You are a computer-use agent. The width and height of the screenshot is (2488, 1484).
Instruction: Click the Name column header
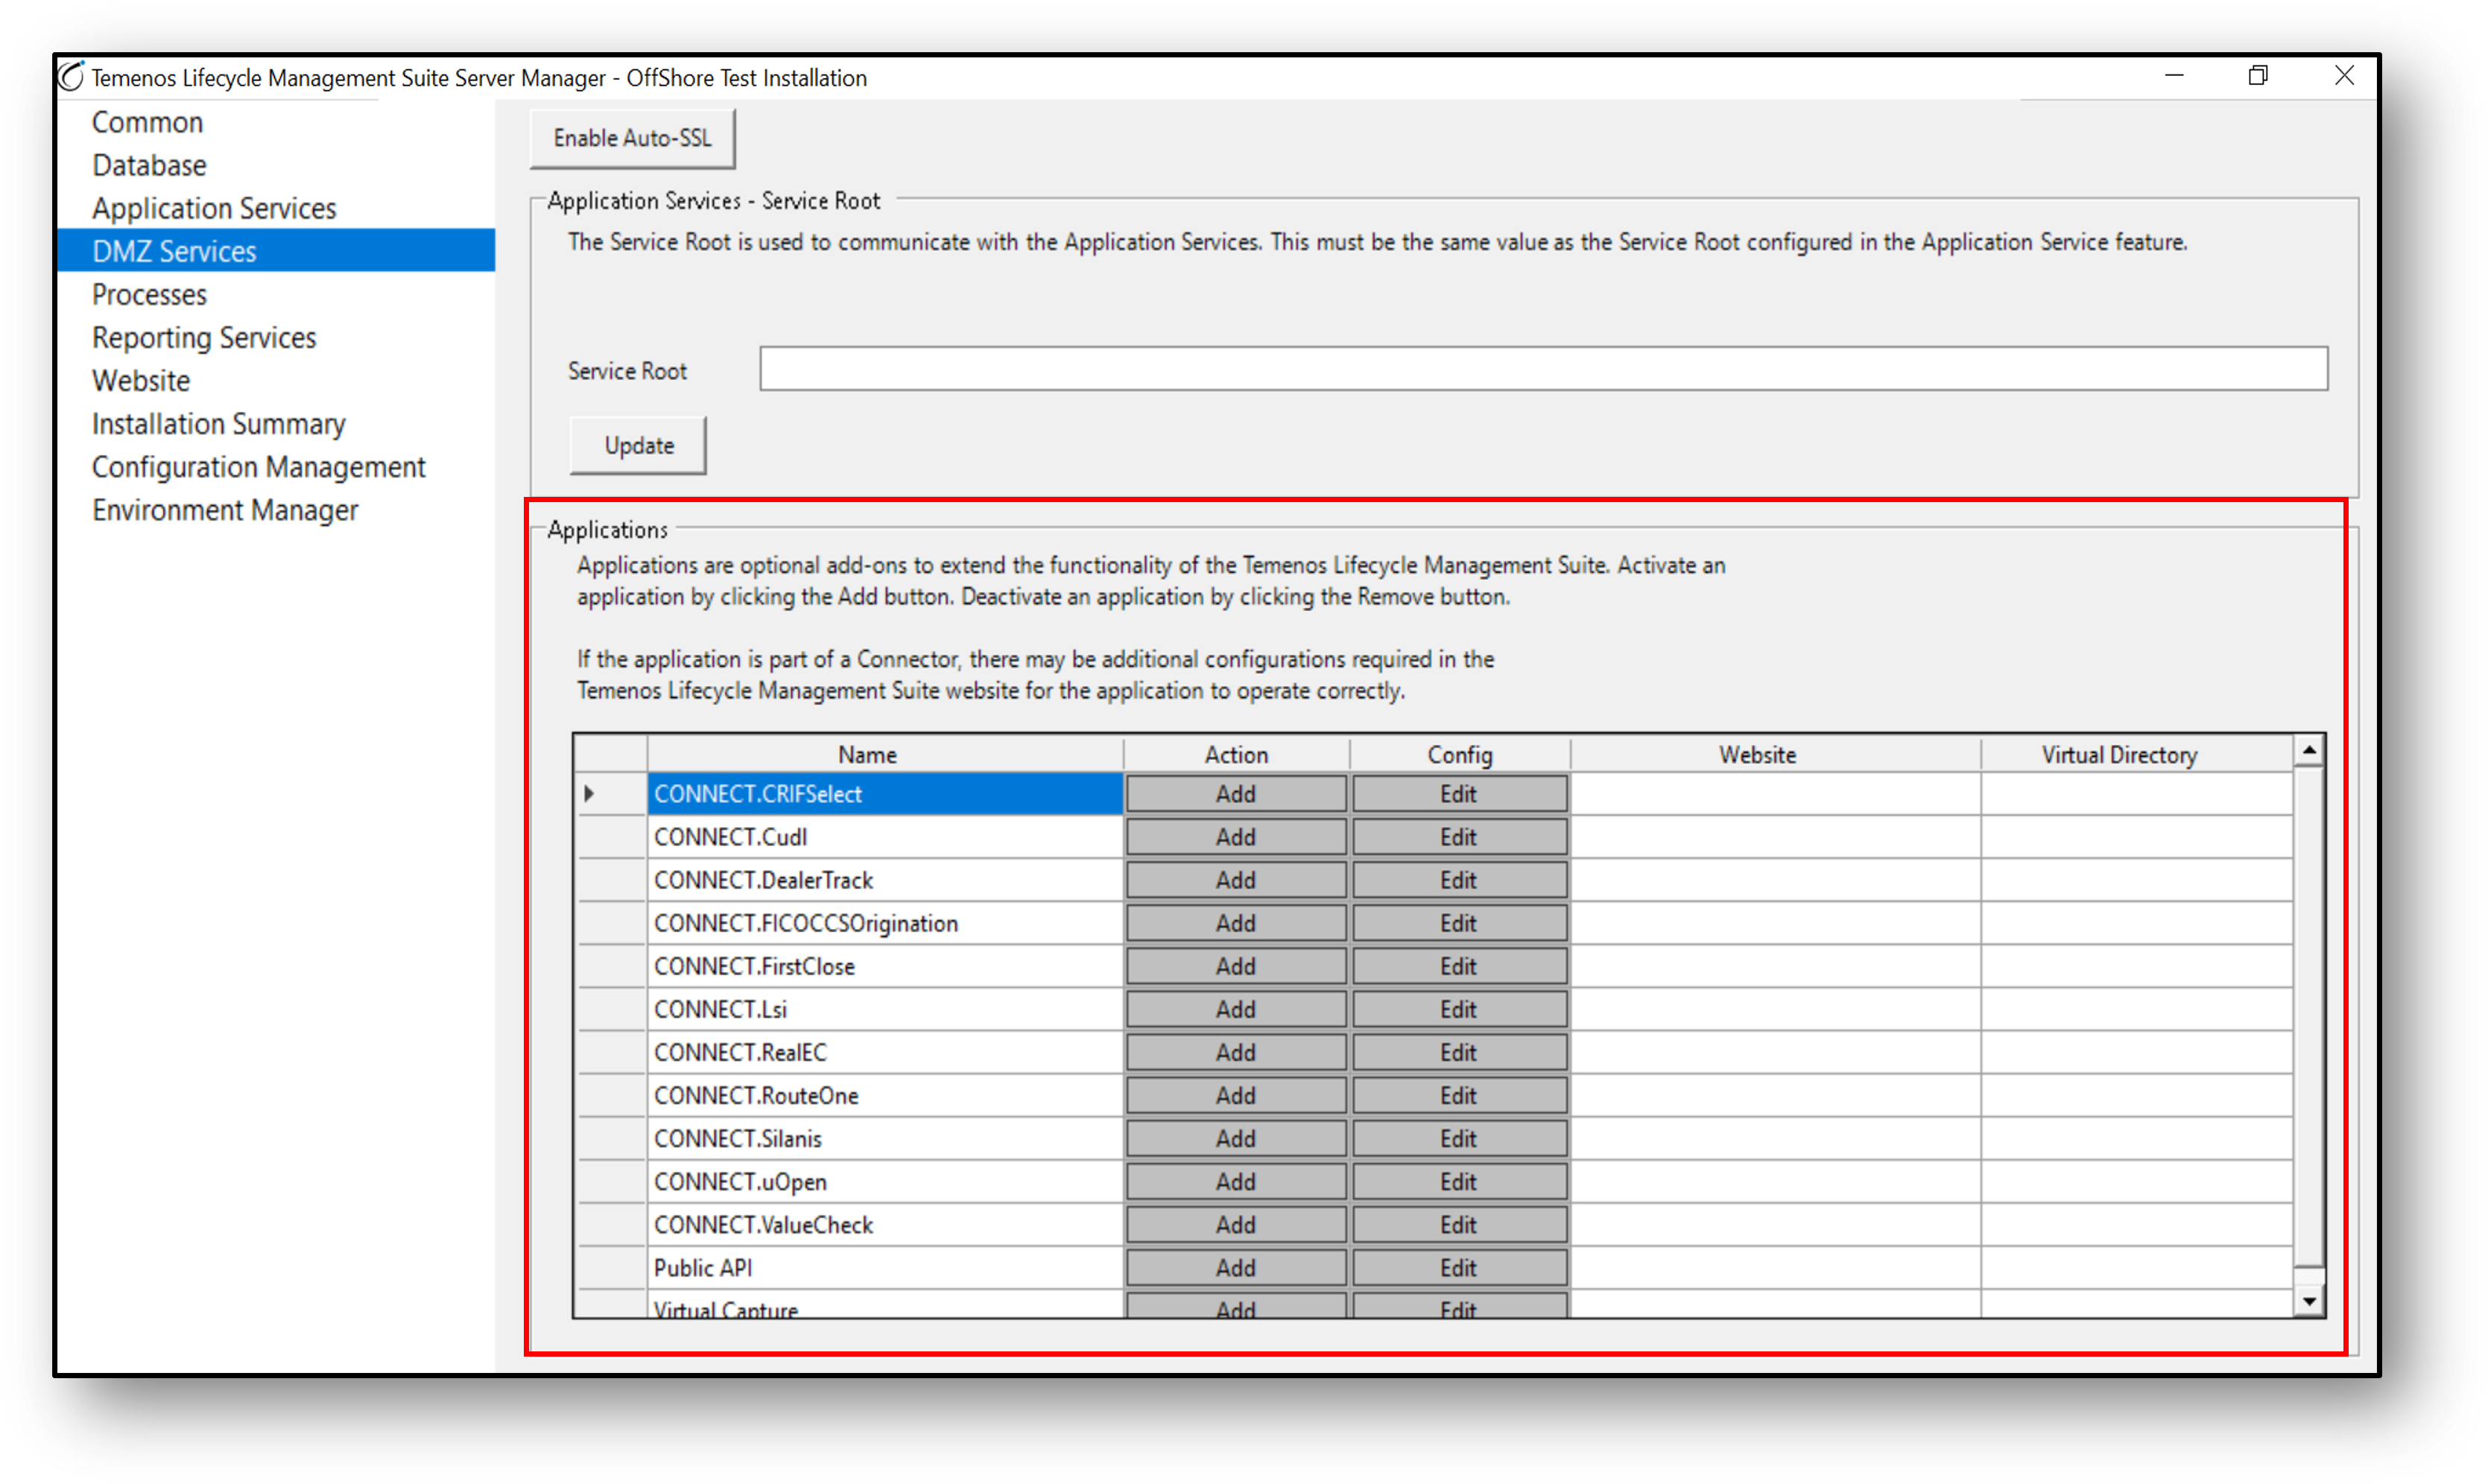point(885,754)
